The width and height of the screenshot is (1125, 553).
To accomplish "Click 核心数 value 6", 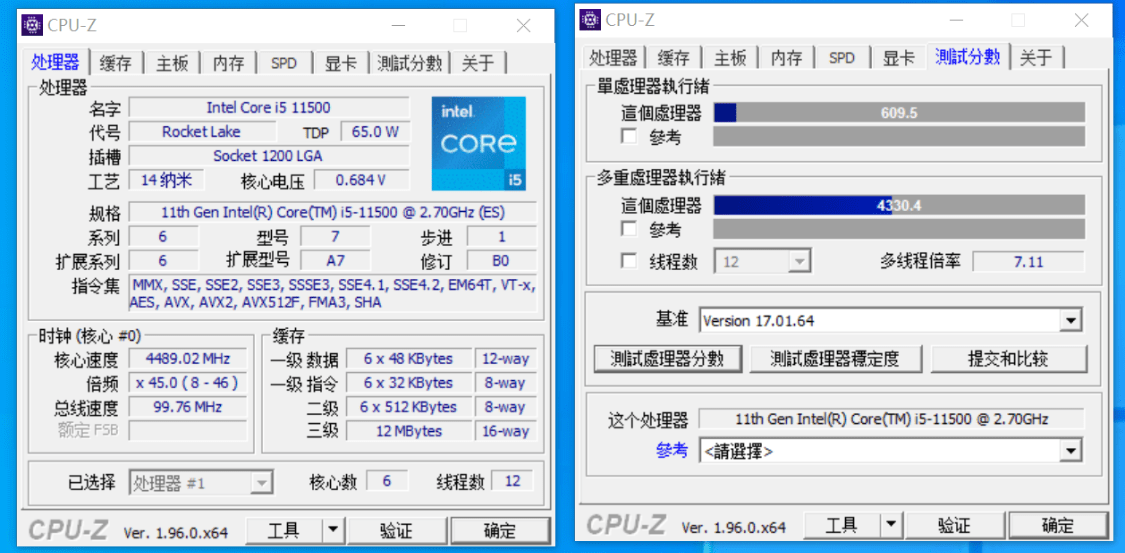I will coord(387,481).
